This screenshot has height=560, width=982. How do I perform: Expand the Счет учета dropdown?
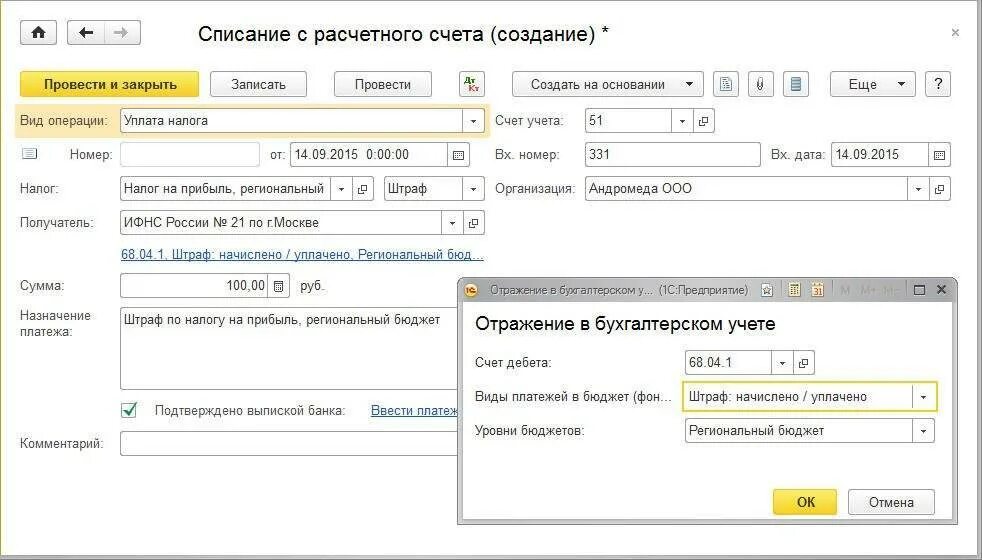[x=682, y=120]
